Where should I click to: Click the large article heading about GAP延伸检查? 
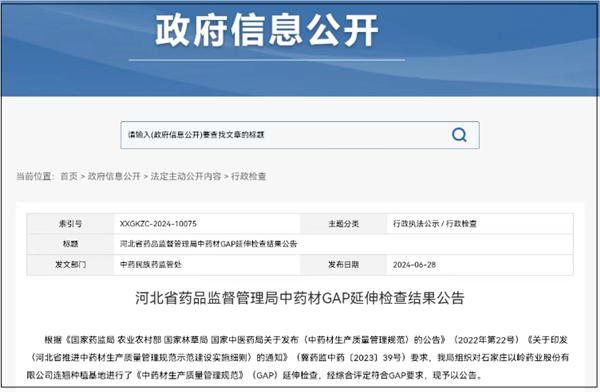300,298
